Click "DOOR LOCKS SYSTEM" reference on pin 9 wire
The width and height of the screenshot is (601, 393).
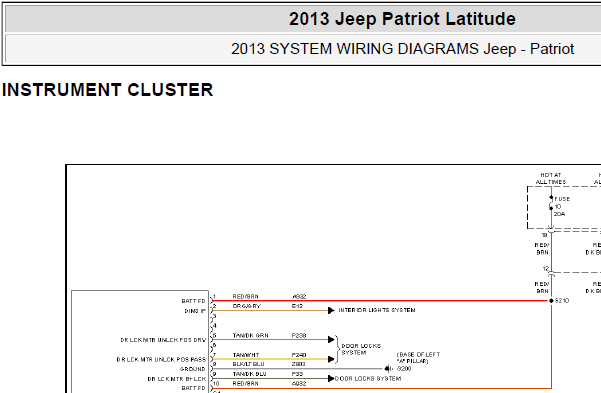coord(368,378)
